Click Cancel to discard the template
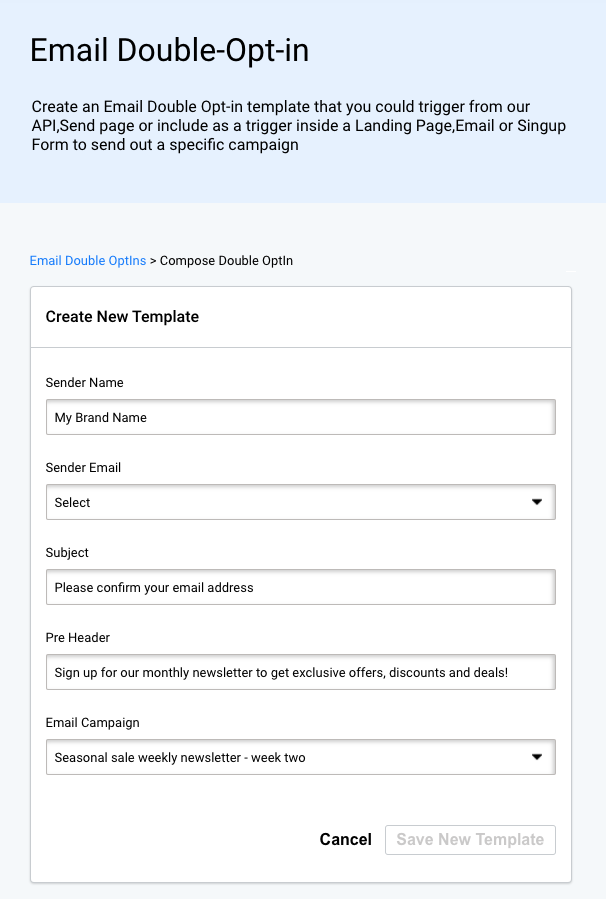 pyautogui.click(x=345, y=839)
